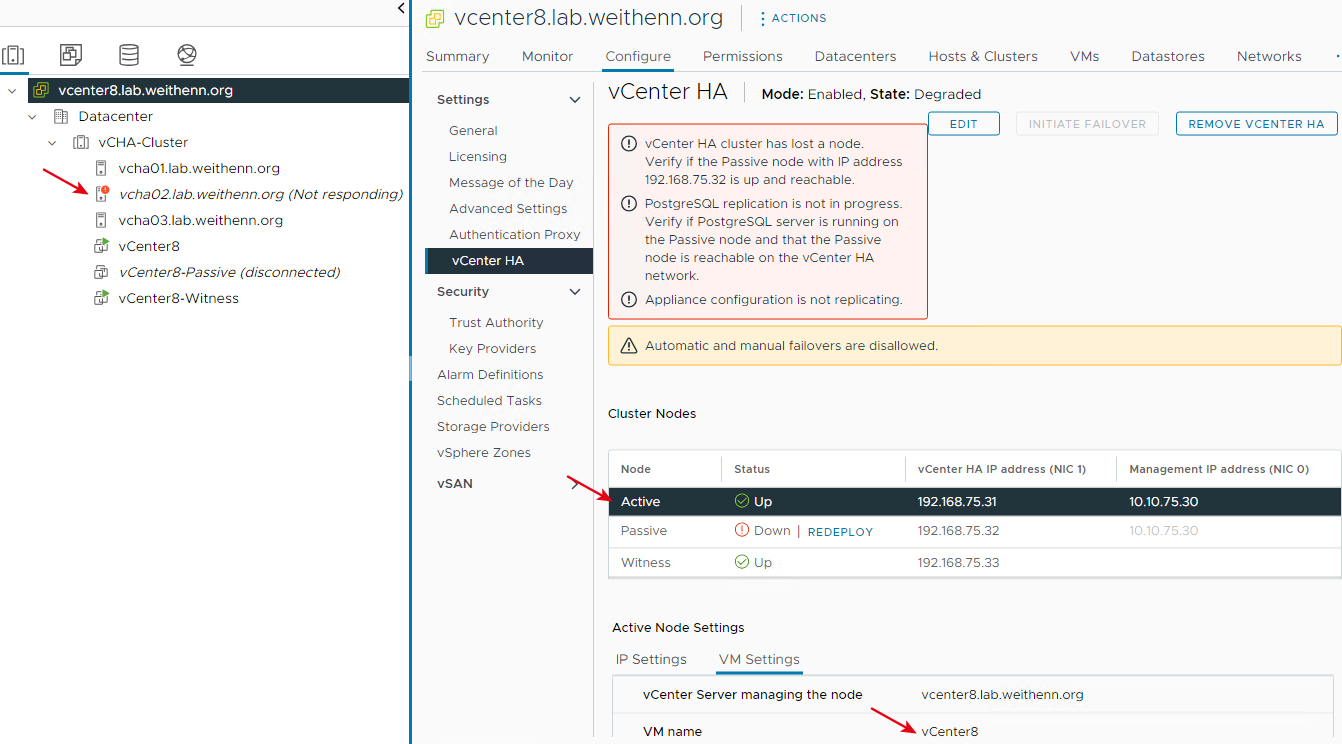Open the ACTIONS dropdown menu
Screen dimensions: 1342x744
pos(793,18)
